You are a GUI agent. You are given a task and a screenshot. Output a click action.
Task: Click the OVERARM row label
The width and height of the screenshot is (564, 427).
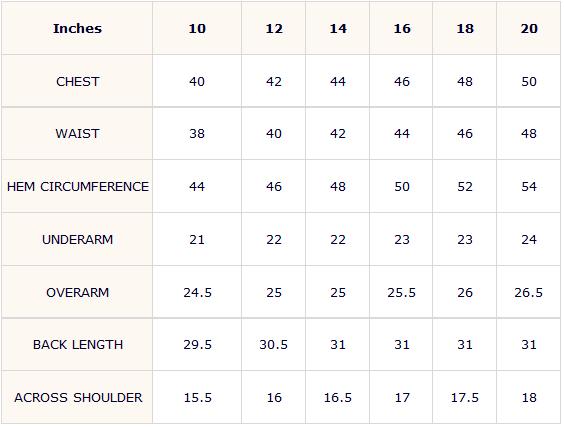[77, 292]
